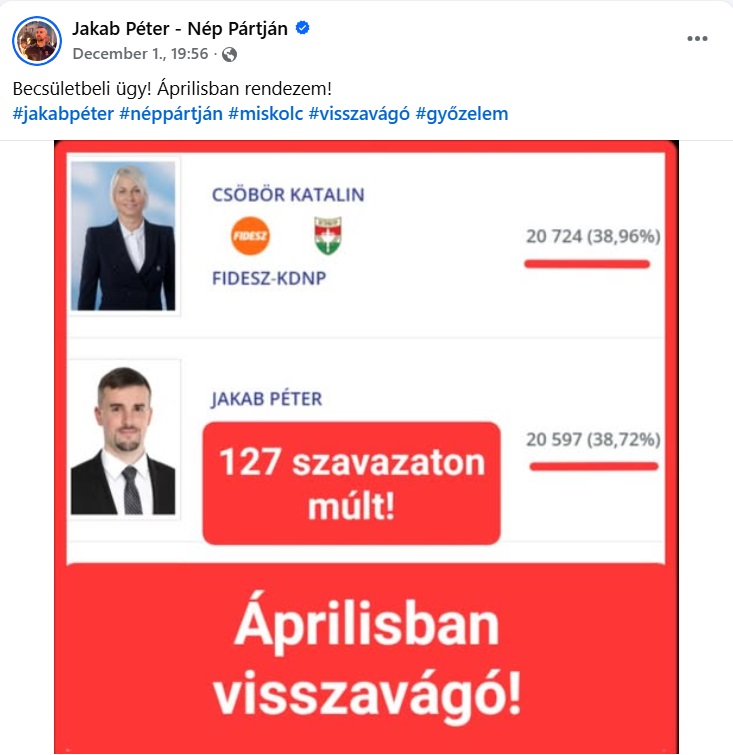This screenshot has height=755, width=733.
Task: Open the Jakab Péter - Nép Pártján page
Action: coord(180,29)
